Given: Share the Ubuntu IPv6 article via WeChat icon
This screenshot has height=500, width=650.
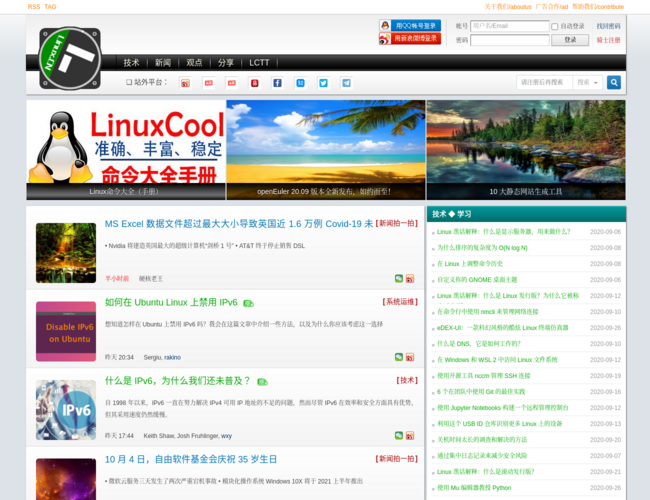Looking at the screenshot, I should click(x=399, y=357).
